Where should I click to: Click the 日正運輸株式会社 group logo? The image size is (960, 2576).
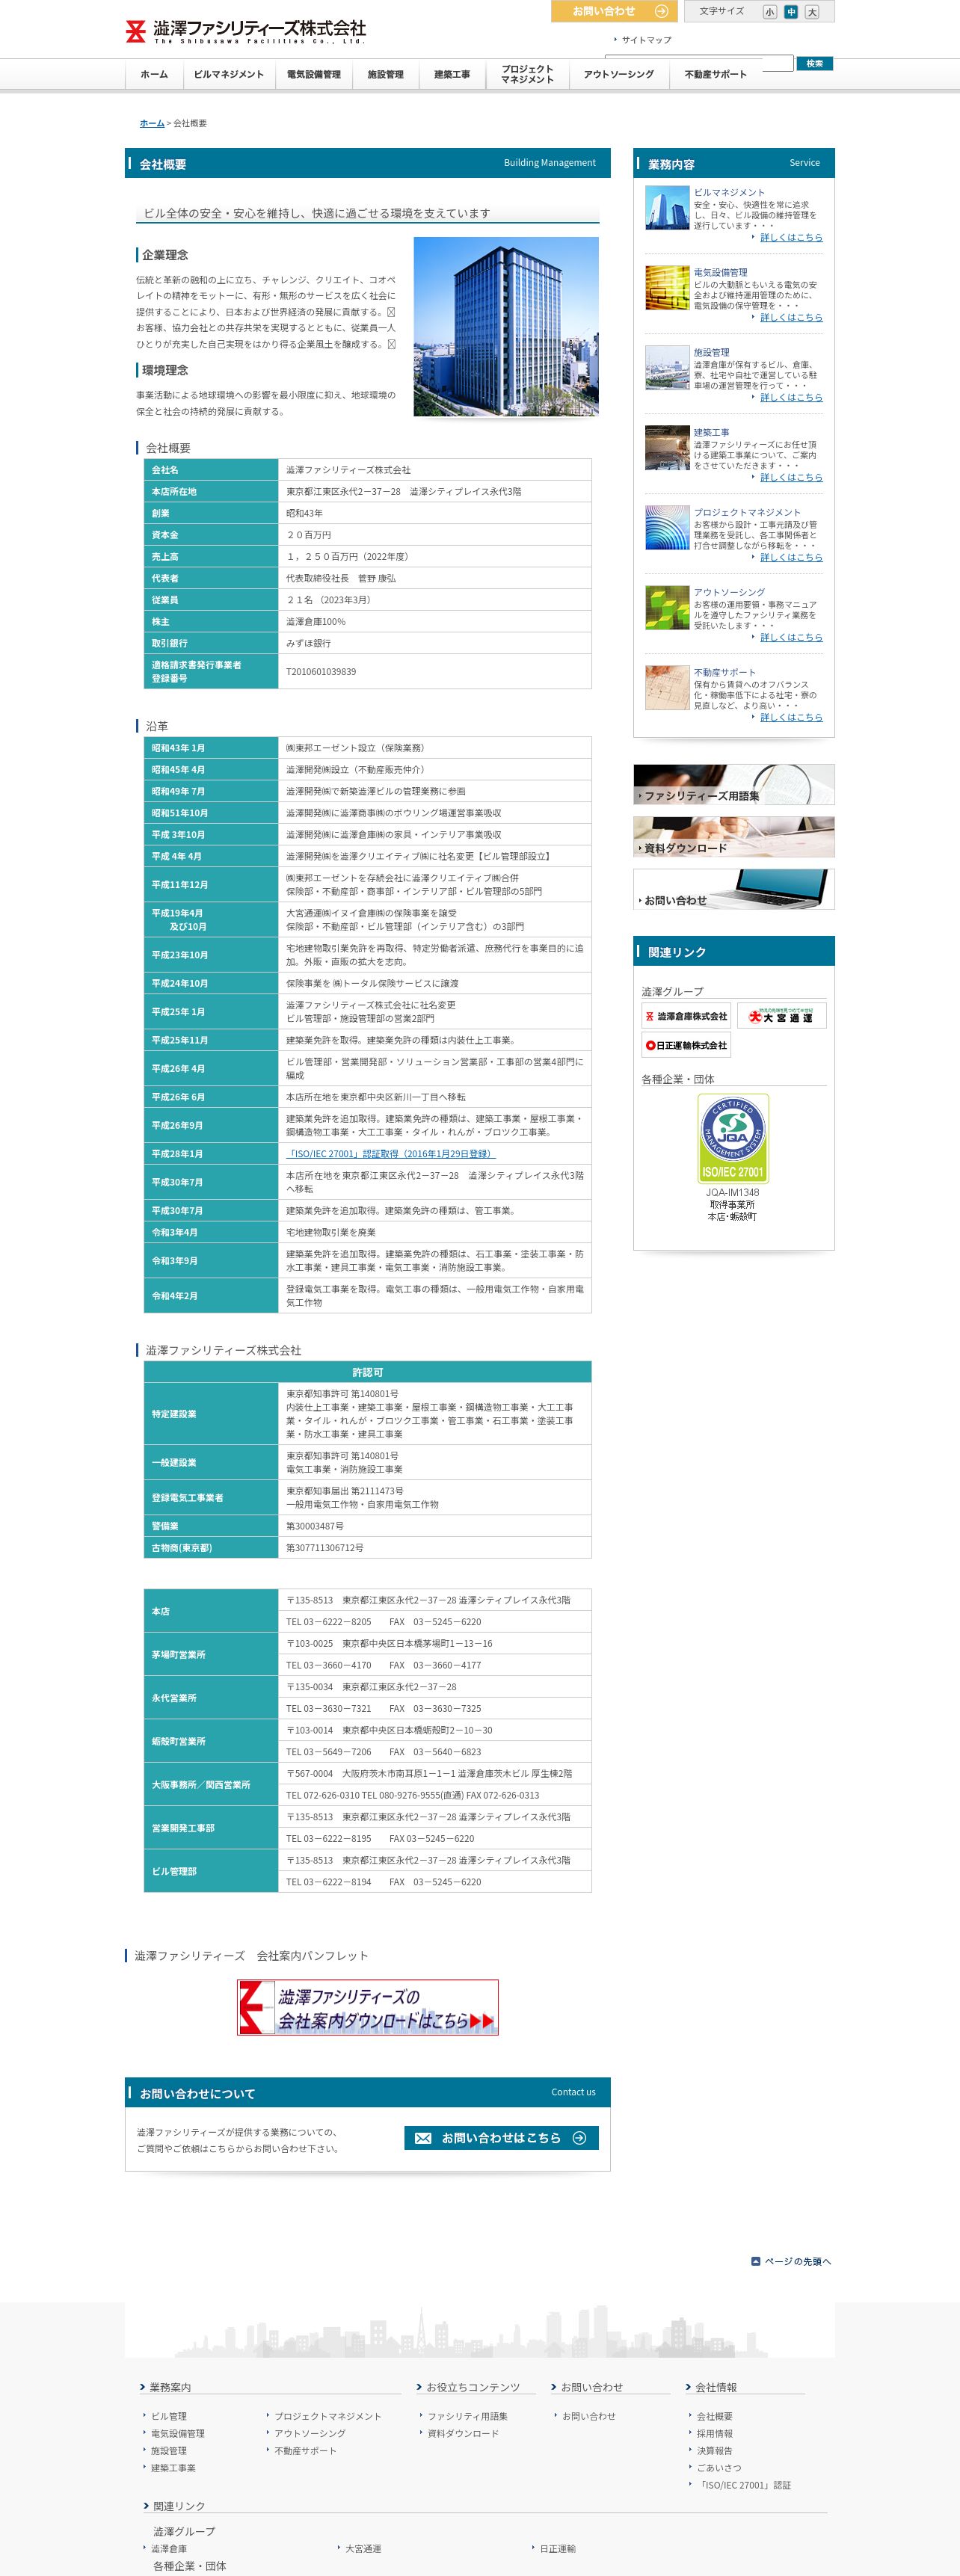point(686,1045)
